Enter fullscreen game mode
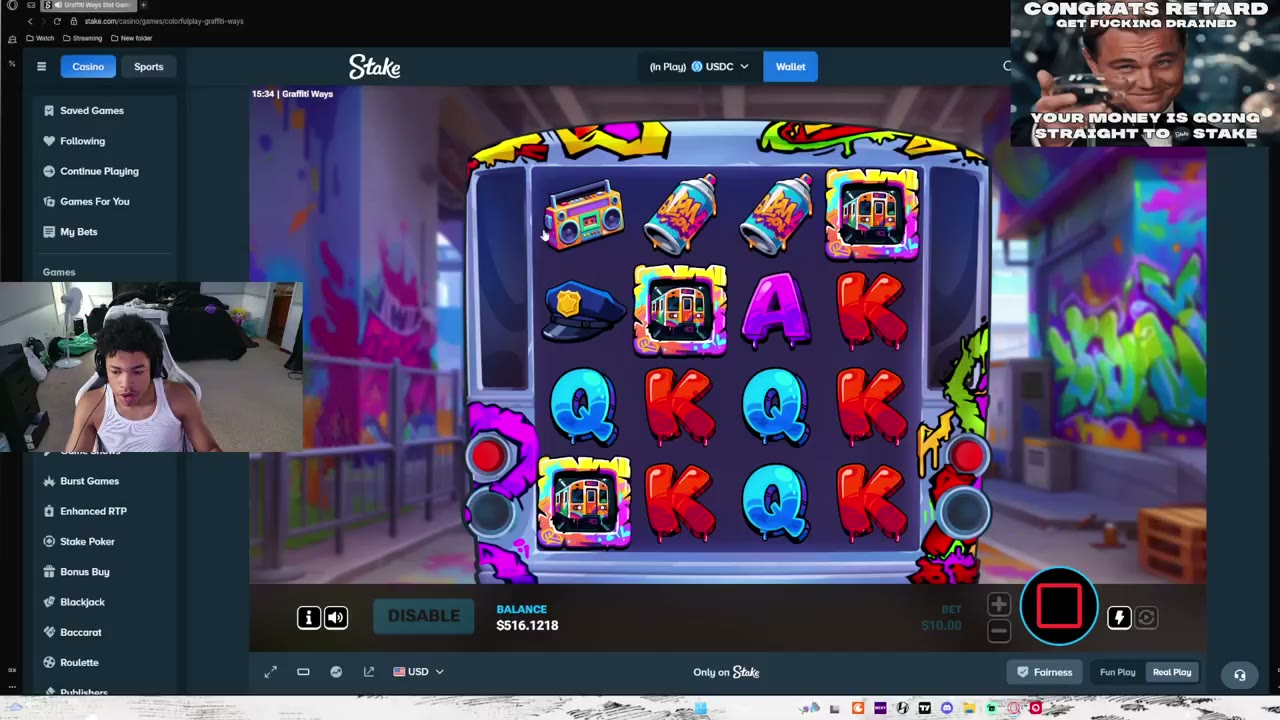1280x720 pixels. click(x=270, y=672)
